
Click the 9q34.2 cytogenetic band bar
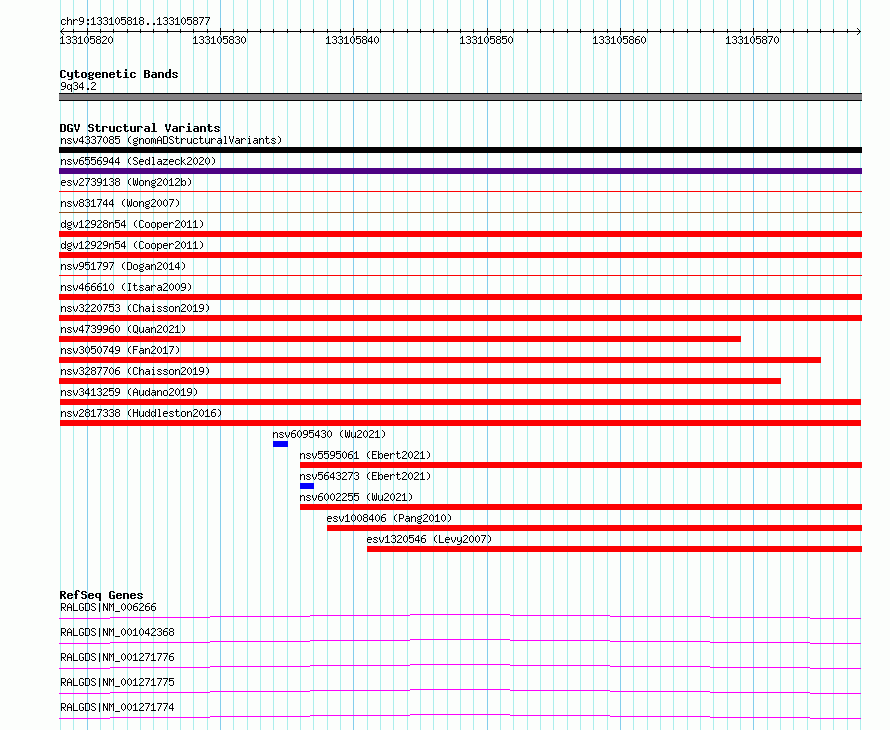[x=460, y=97]
